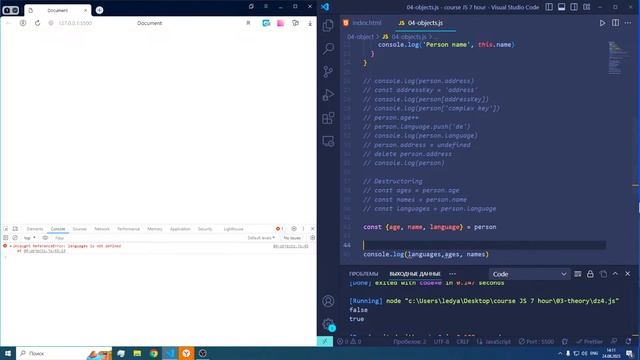Click the remote window status bar button
Screen dimensions: 640x360
click(325, 341)
